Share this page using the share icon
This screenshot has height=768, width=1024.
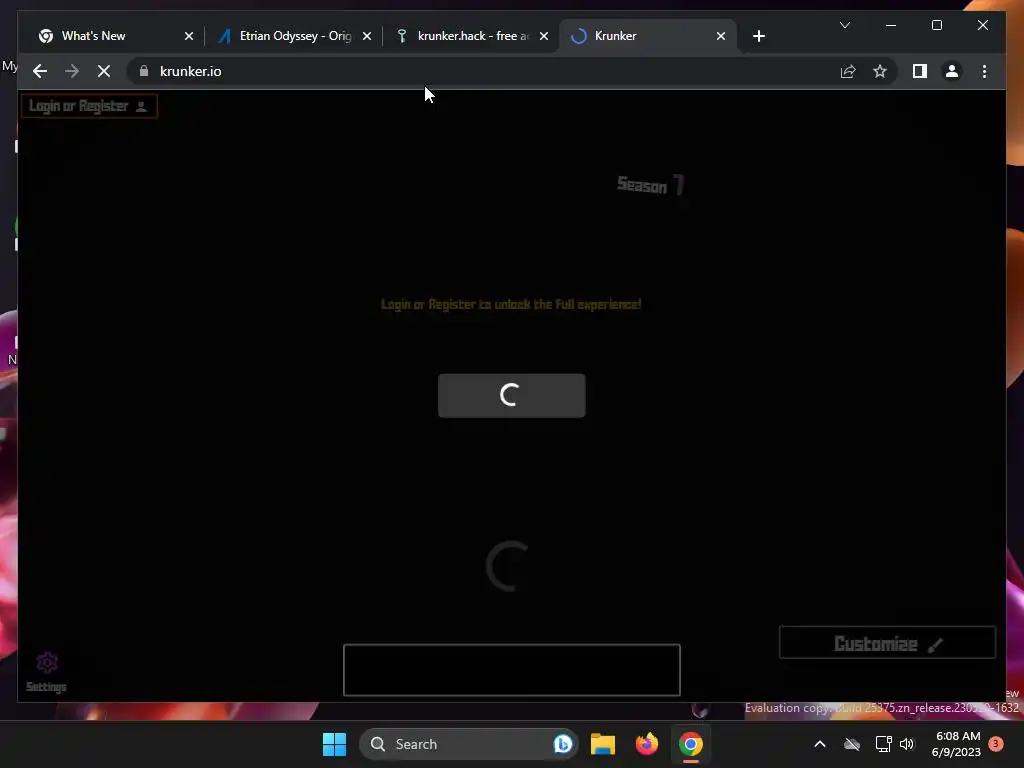tap(848, 71)
